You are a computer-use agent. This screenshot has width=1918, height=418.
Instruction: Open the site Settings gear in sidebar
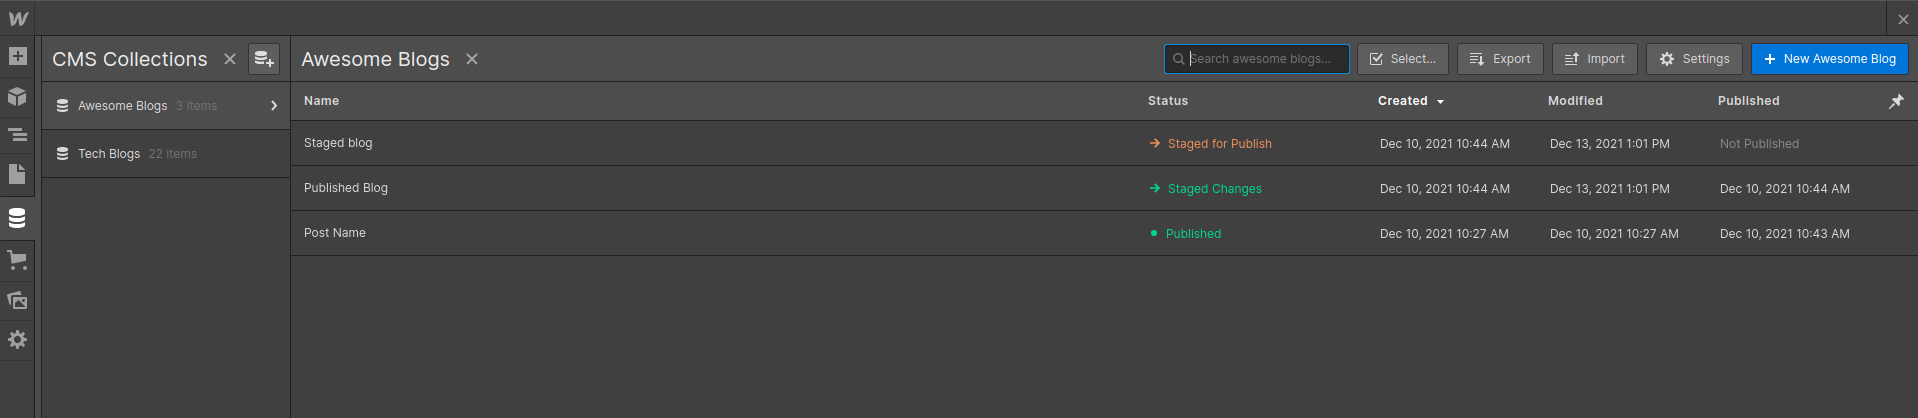click(17, 340)
